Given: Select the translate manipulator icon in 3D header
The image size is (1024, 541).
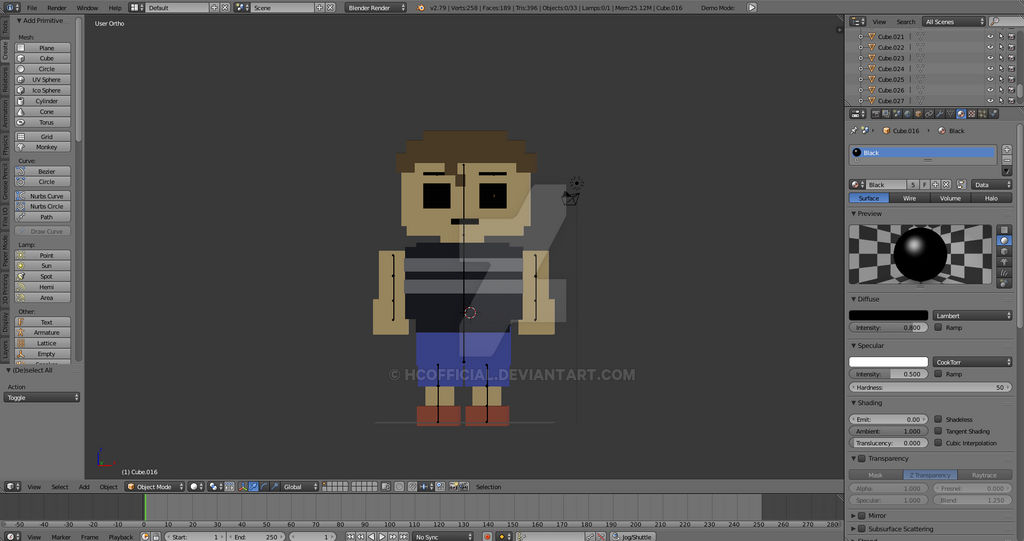Looking at the screenshot, I should [x=253, y=487].
